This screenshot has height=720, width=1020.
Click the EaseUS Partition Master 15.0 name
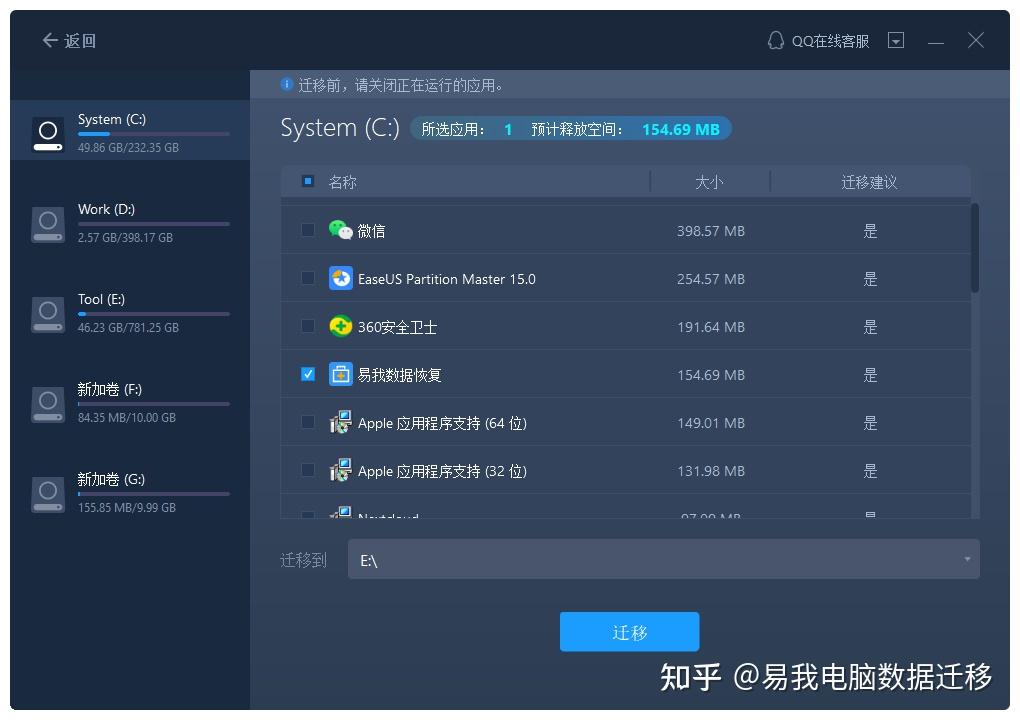point(447,279)
